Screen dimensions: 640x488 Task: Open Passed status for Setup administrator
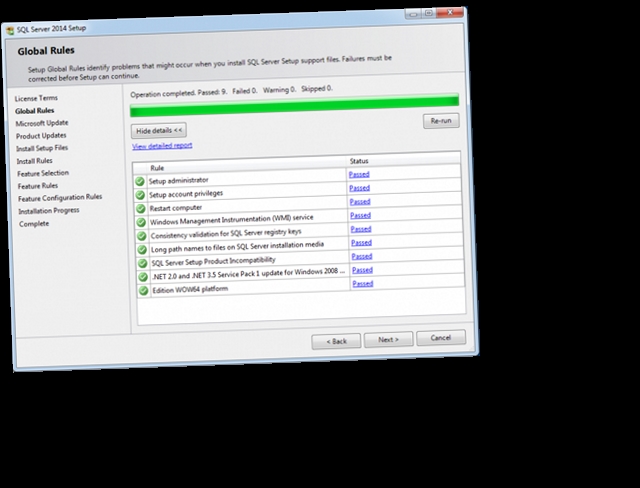coord(359,174)
